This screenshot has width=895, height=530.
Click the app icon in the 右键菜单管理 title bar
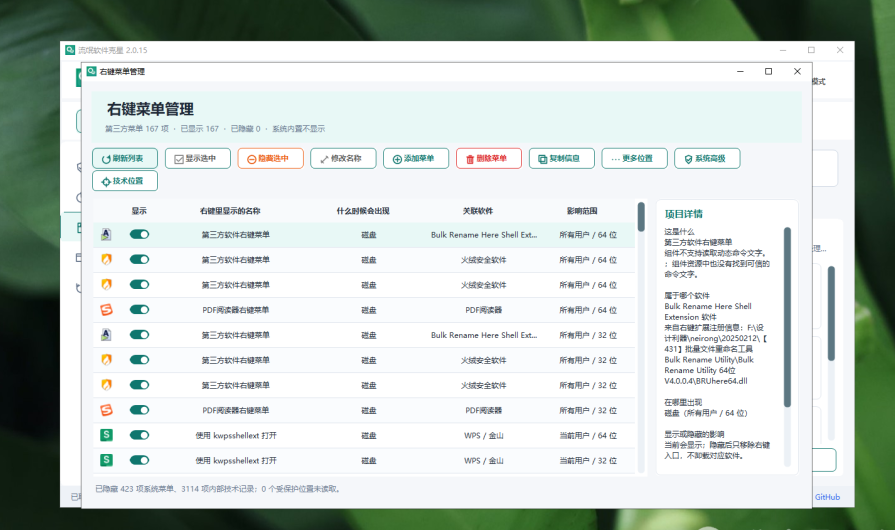pyautogui.click(x=91, y=71)
